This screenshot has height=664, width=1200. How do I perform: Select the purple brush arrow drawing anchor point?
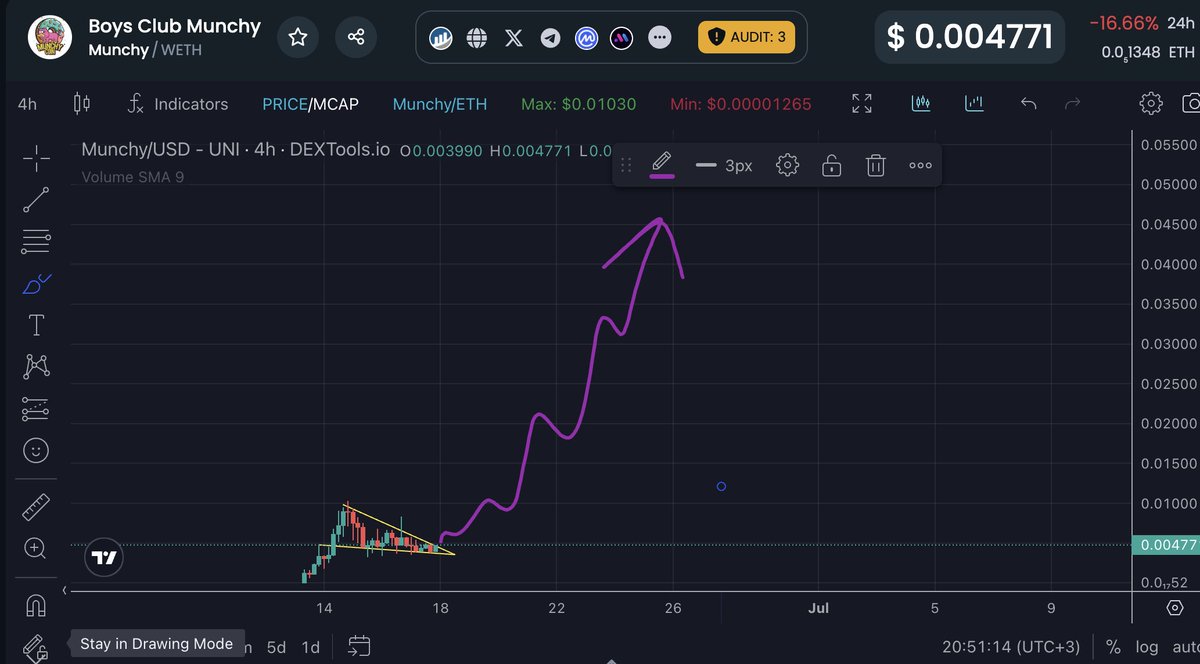pos(721,487)
